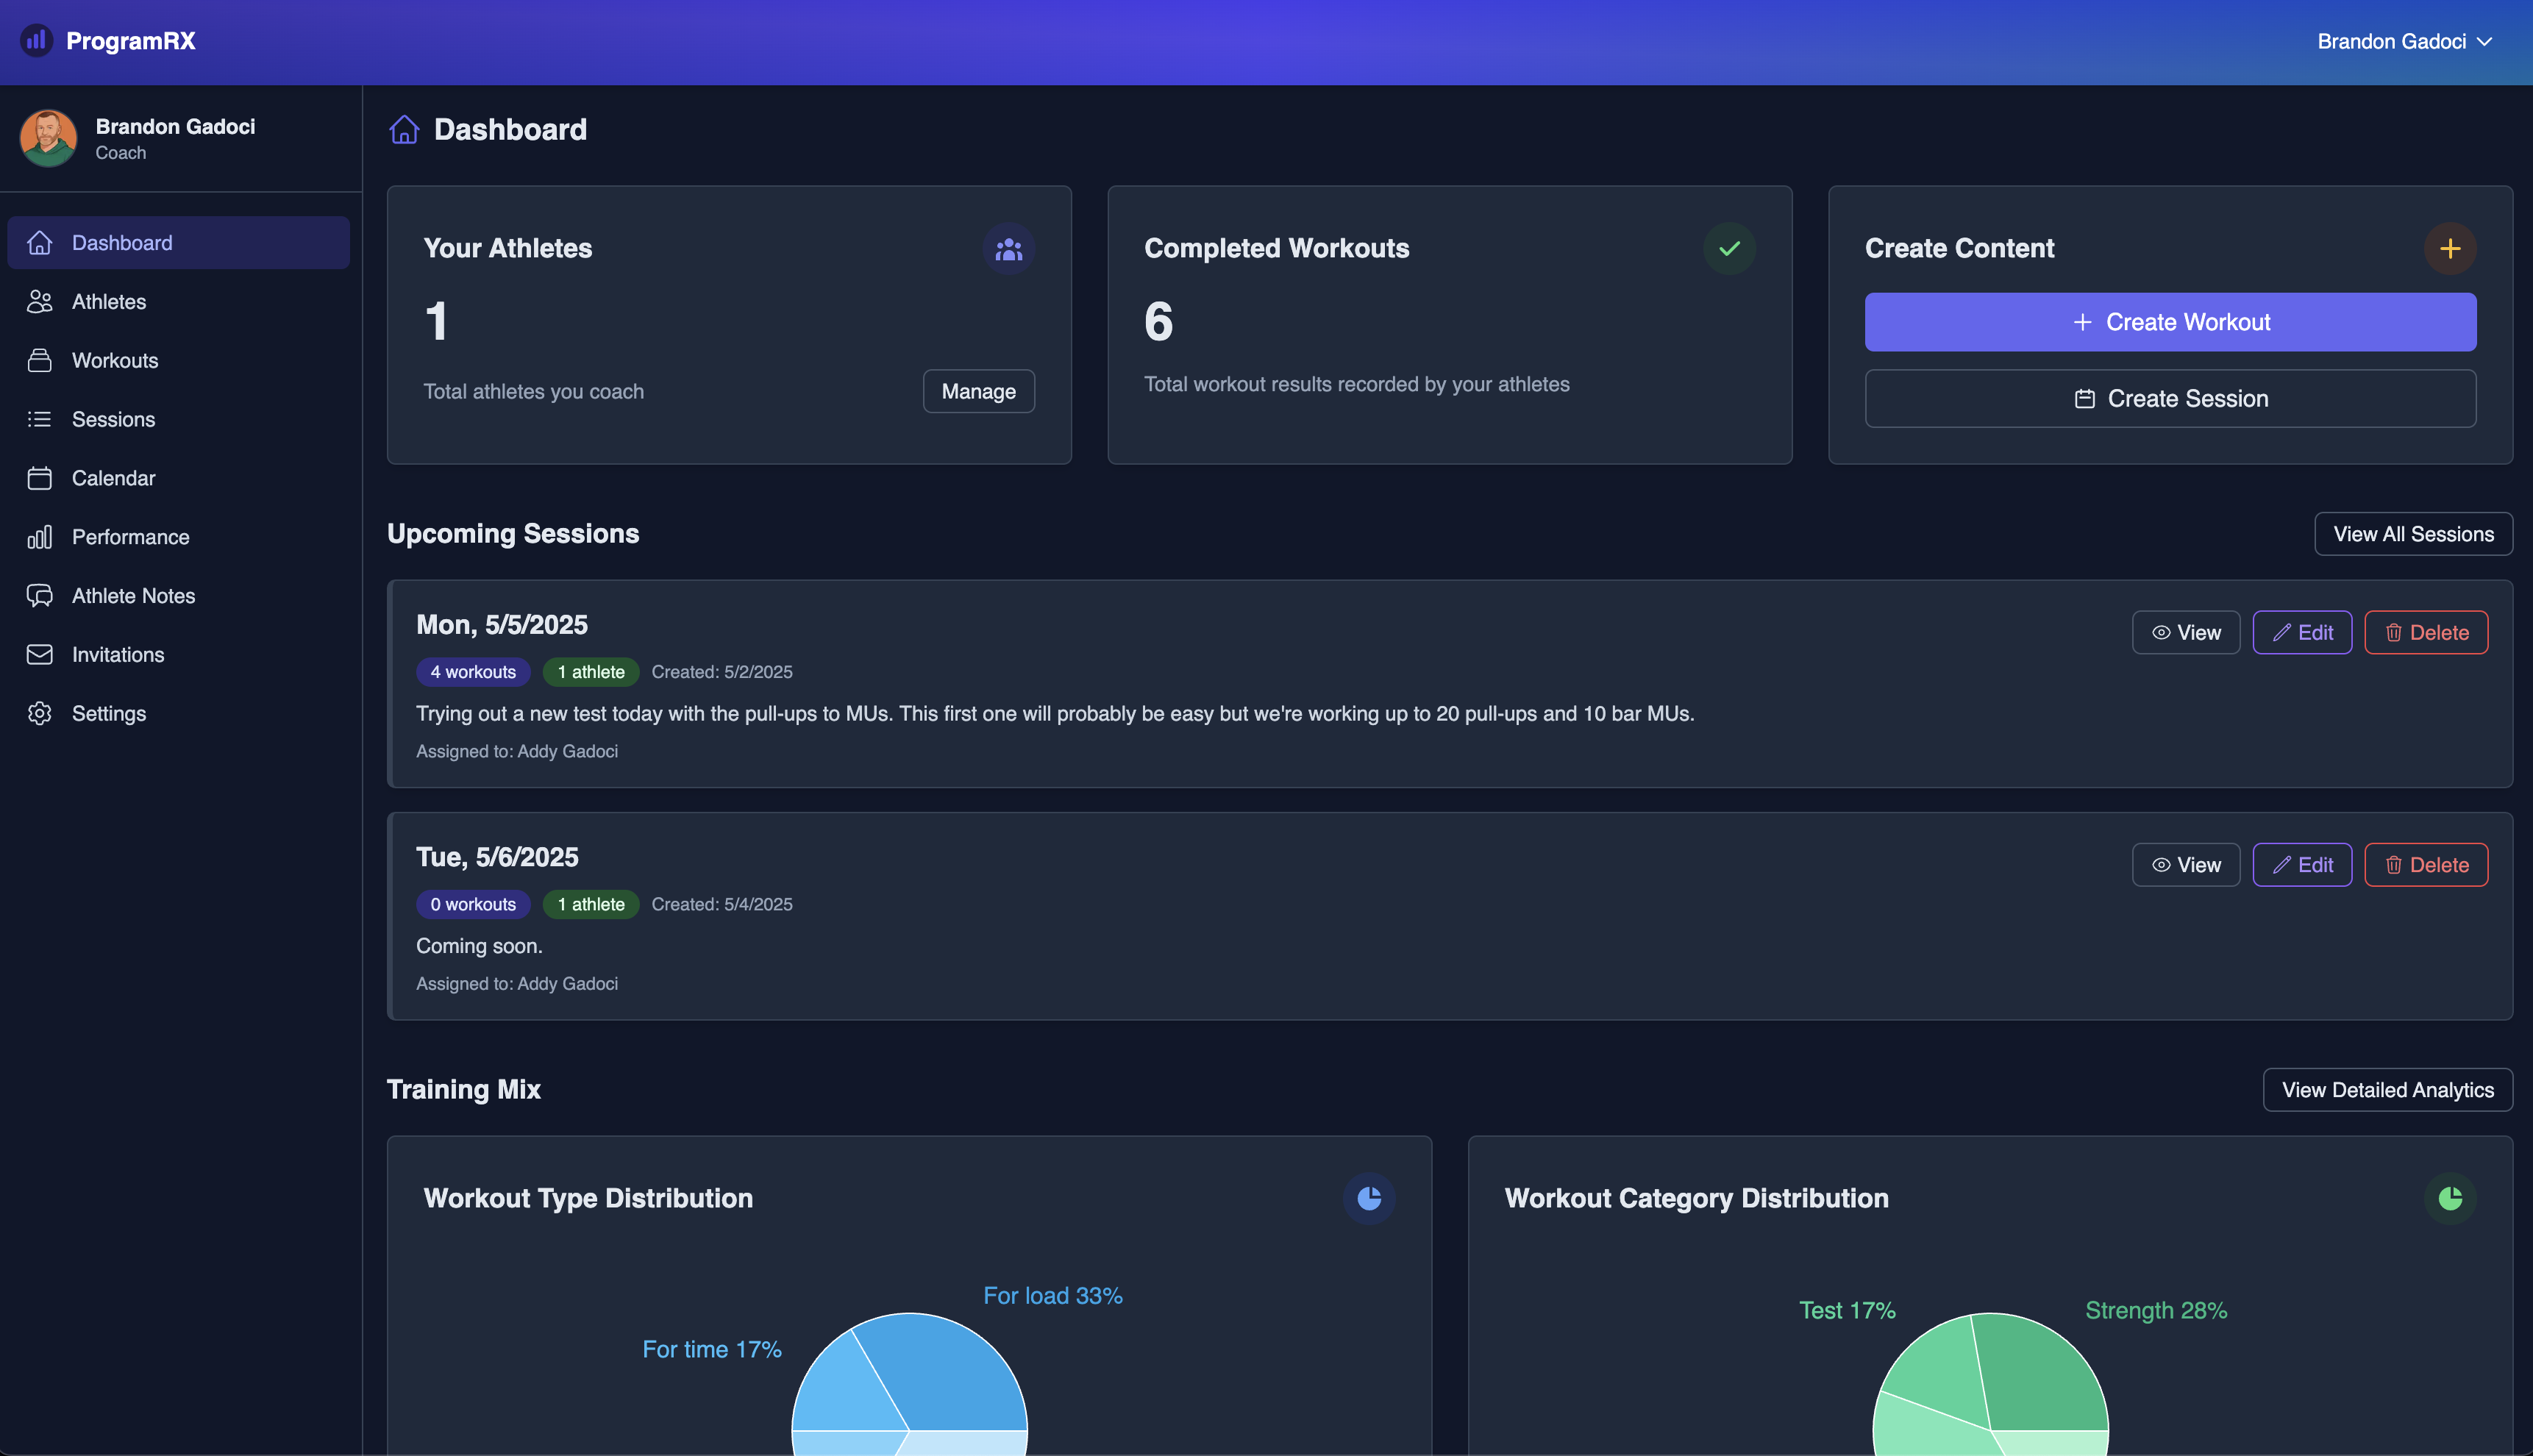Viewport: 2533px width, 1456px height.
Task: Click 'Created: 5/2/2025' text
Action: pos(722,672)
